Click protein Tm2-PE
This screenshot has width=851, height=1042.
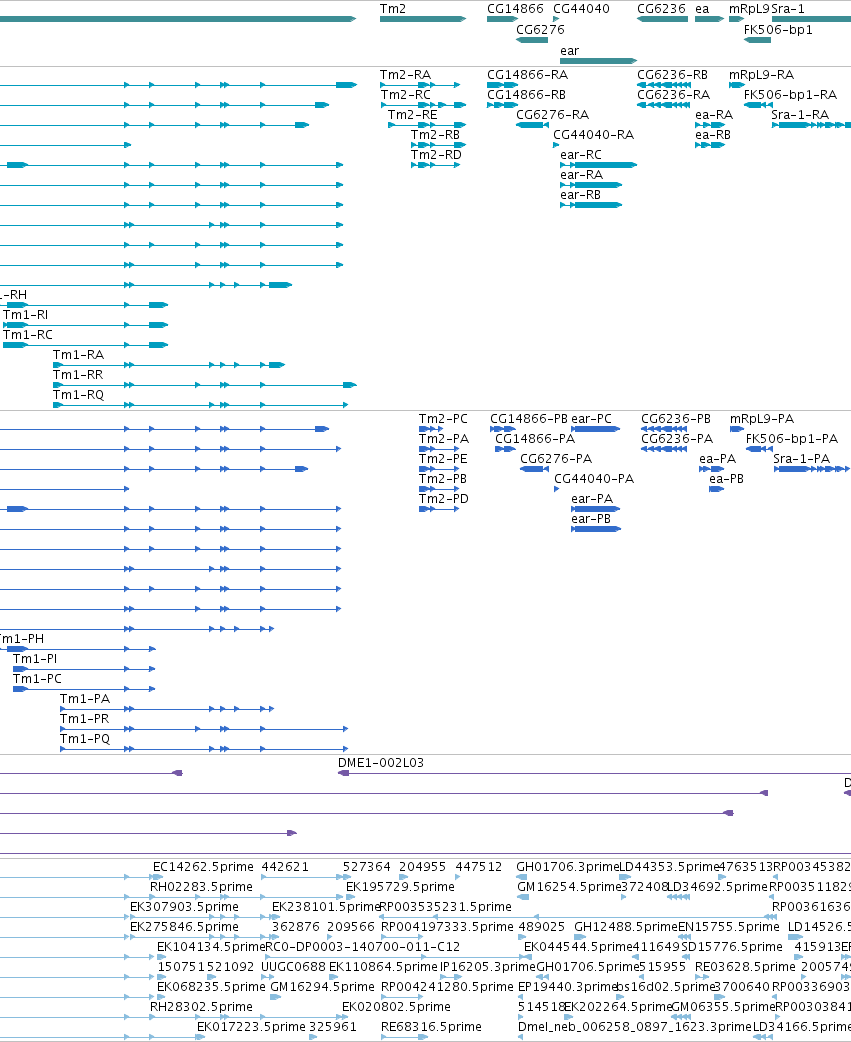443,459
